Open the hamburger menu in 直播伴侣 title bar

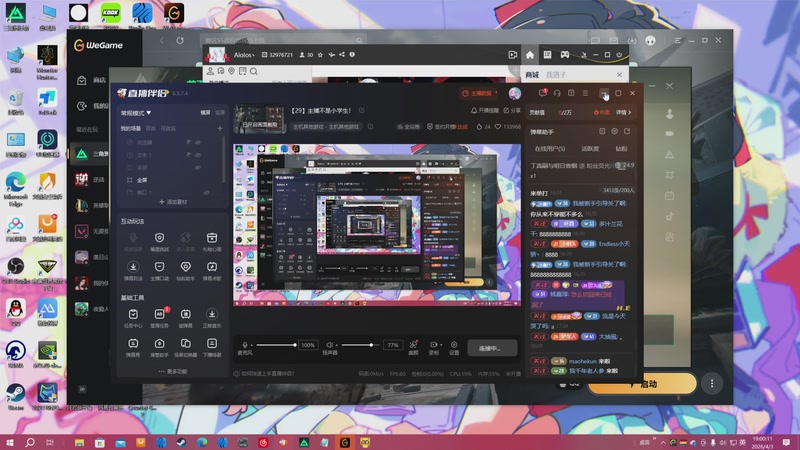click(585, 93)
